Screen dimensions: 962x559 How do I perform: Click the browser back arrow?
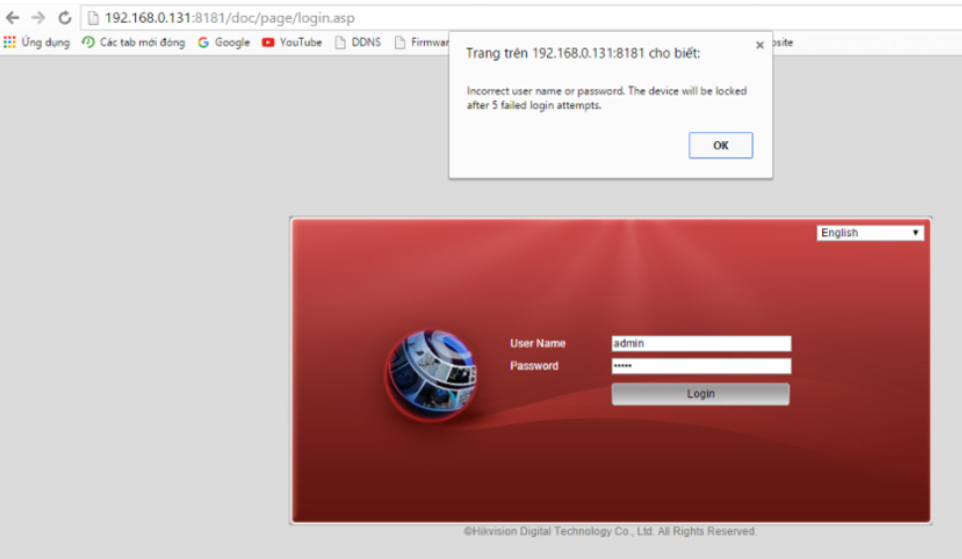[13, 18]
